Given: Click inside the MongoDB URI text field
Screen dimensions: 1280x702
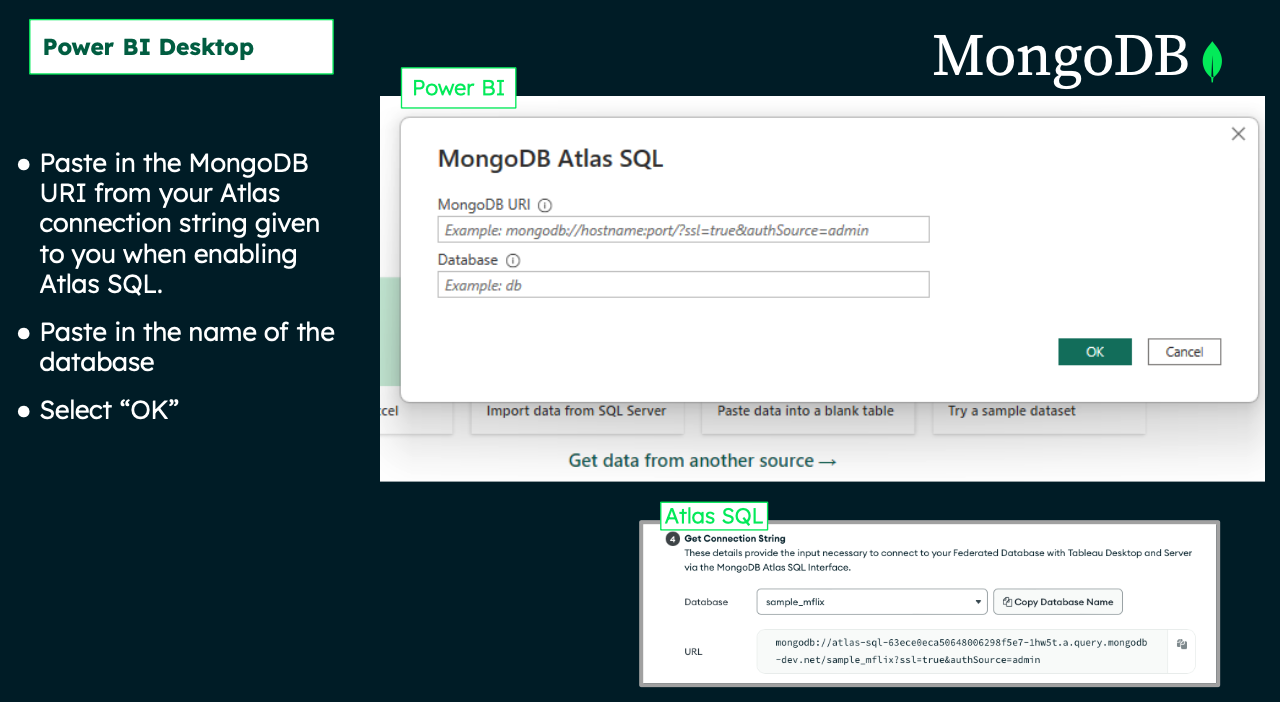Looking at the screenshot, I should point(683,230).
